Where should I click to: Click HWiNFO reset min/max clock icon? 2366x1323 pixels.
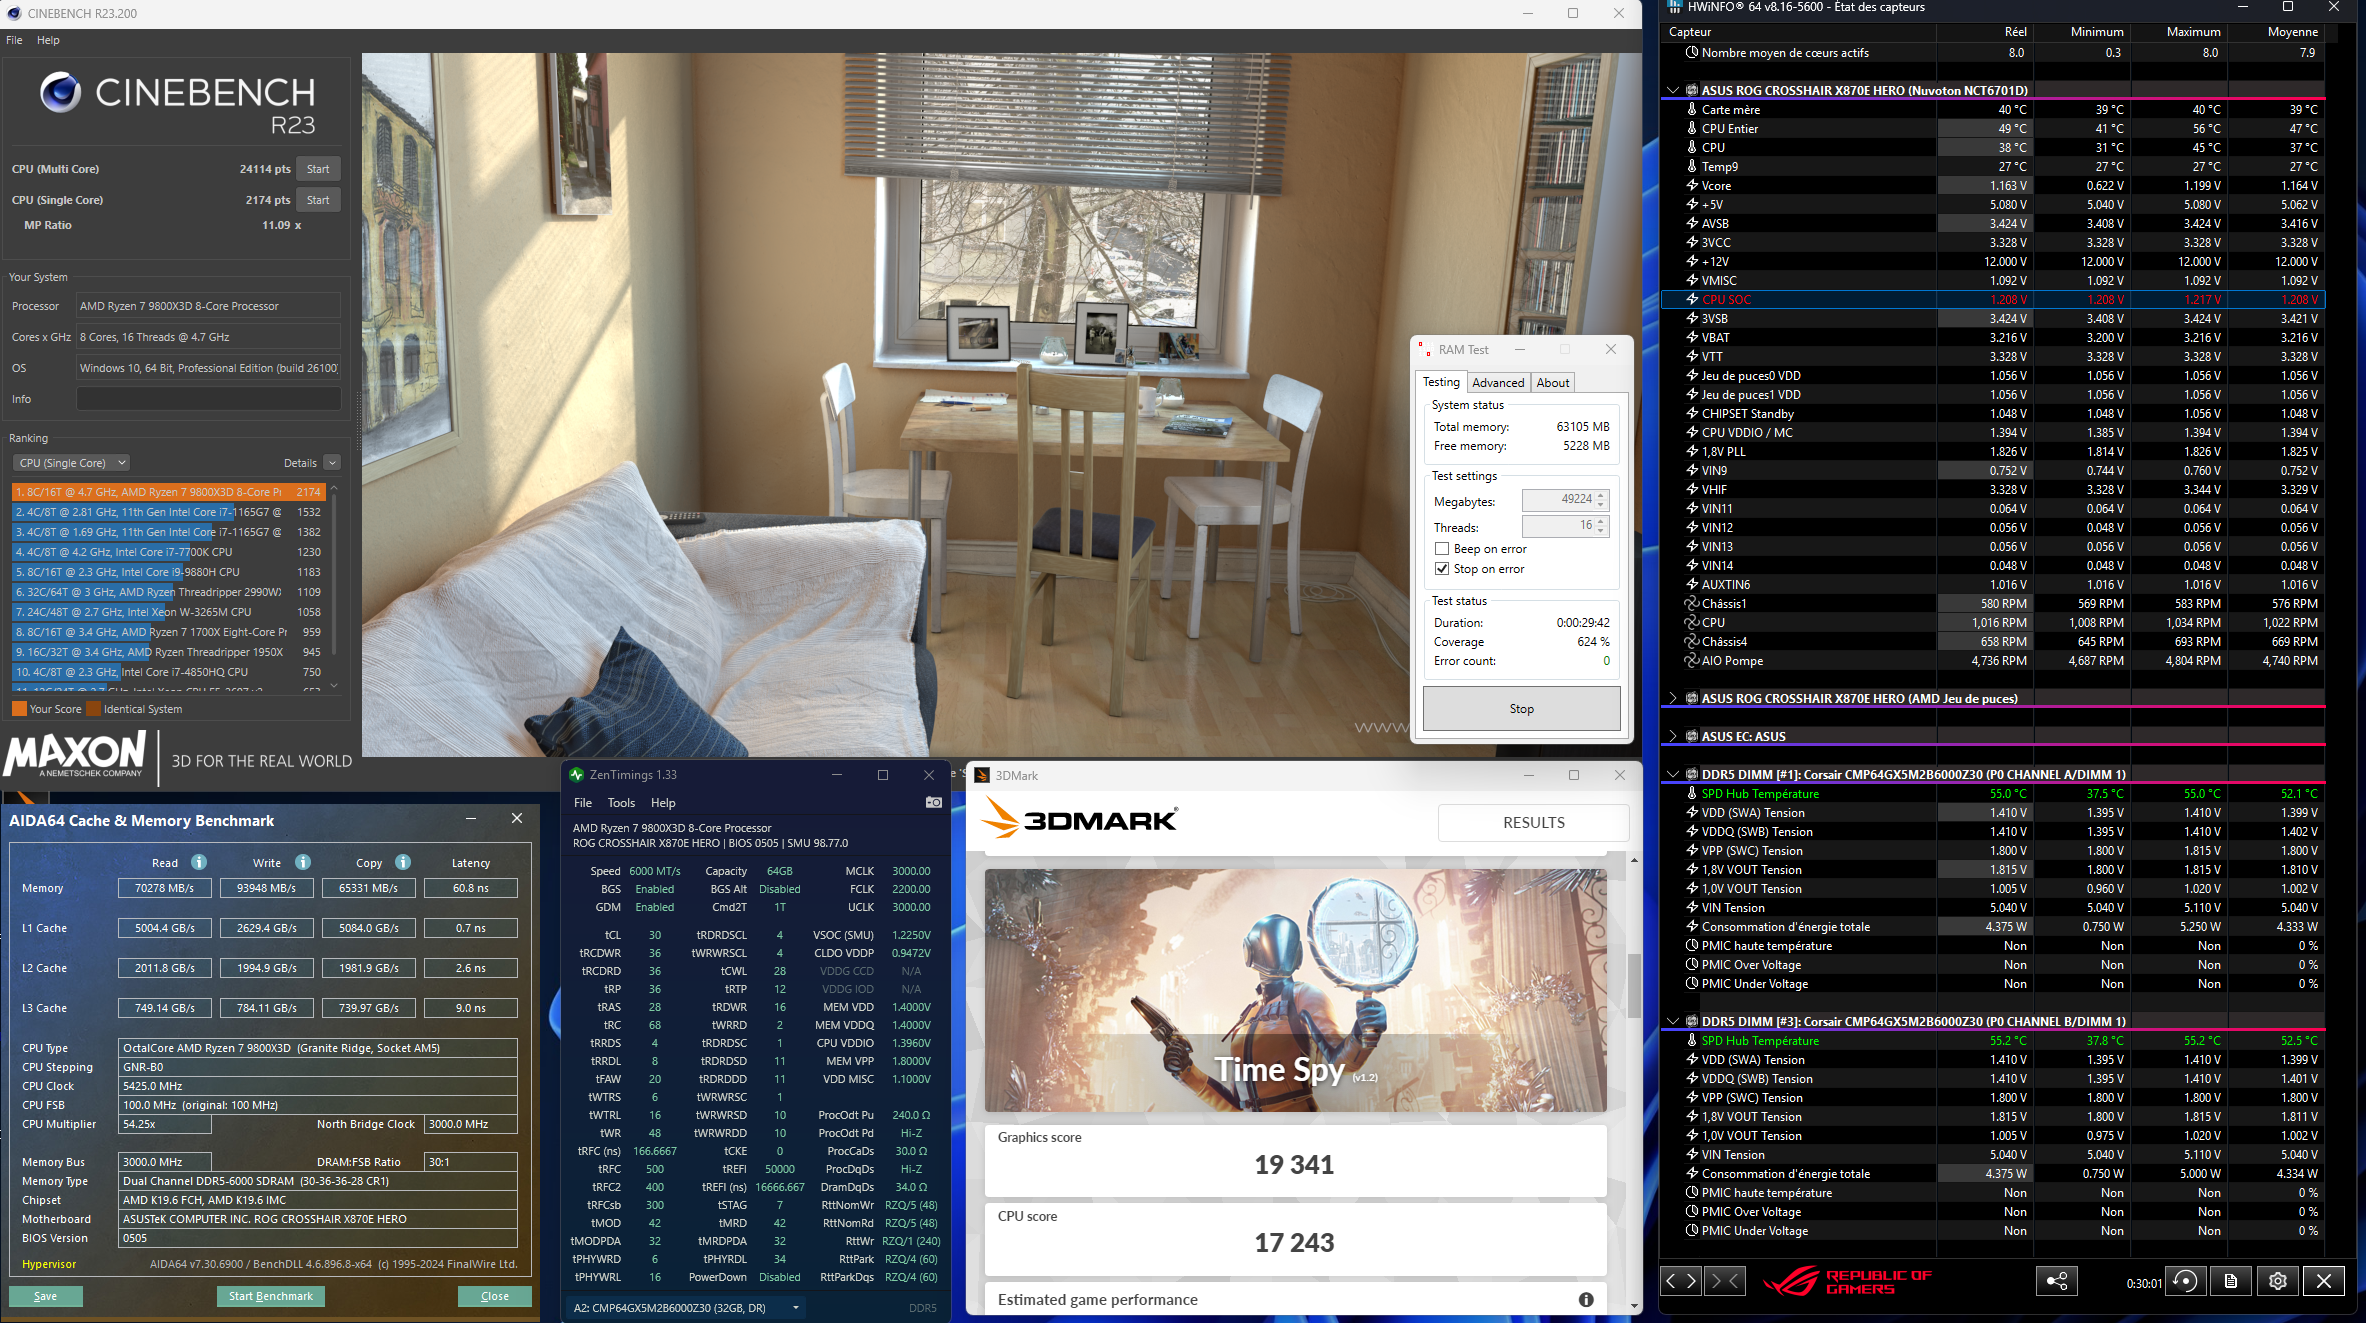2186,1281
